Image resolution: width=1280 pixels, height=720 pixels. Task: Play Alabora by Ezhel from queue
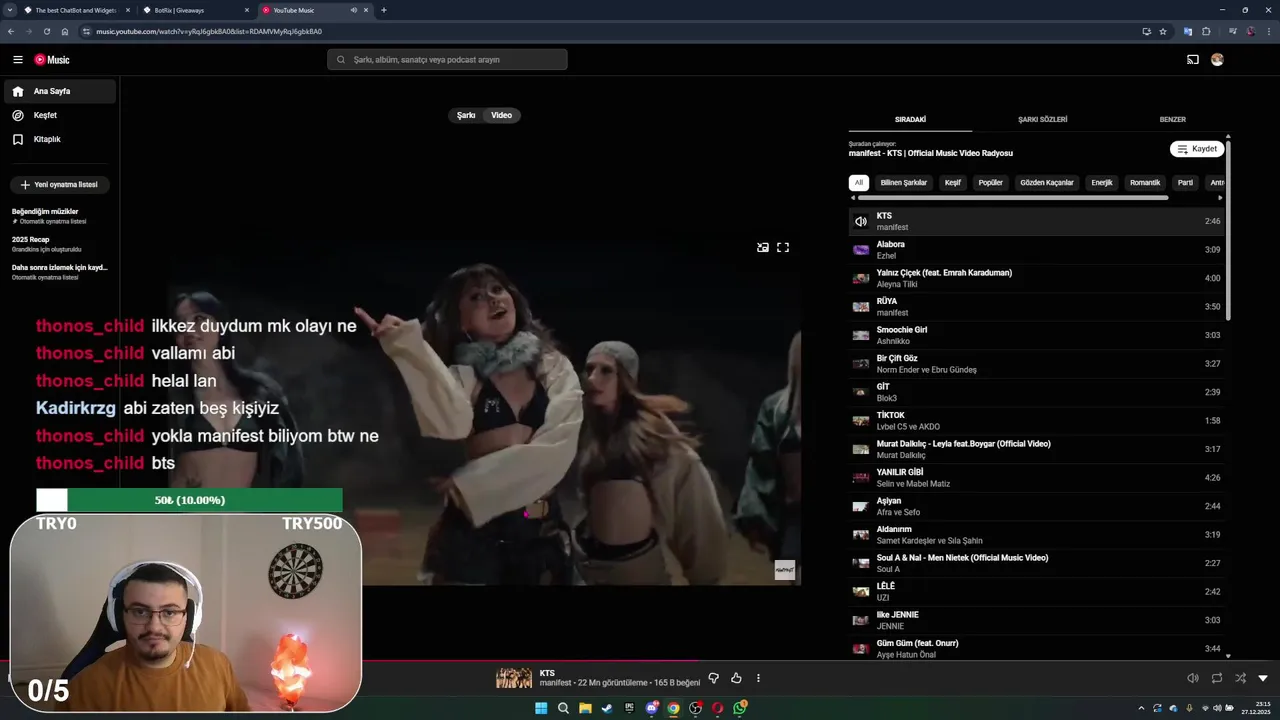pyautogui.click(x=1035, y=250)
